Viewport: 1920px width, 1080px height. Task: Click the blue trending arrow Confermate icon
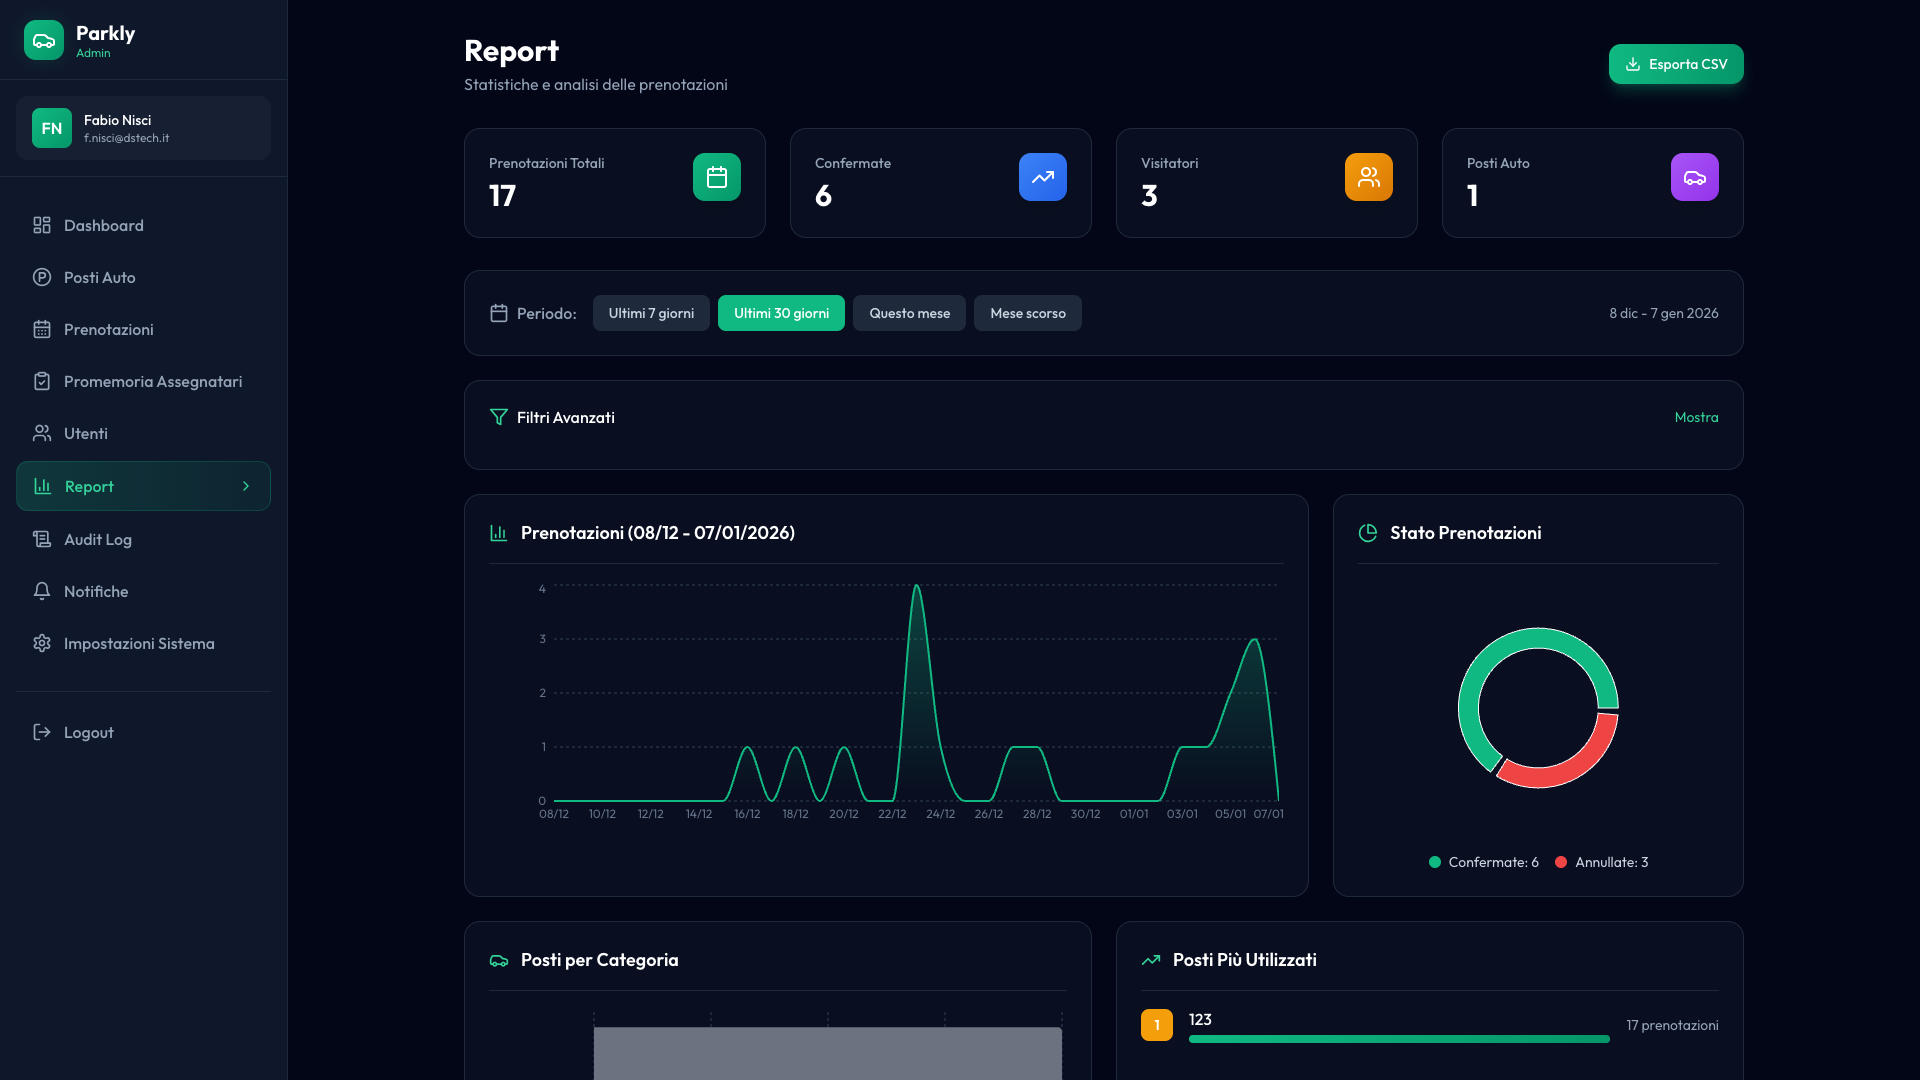point(1042,177)
